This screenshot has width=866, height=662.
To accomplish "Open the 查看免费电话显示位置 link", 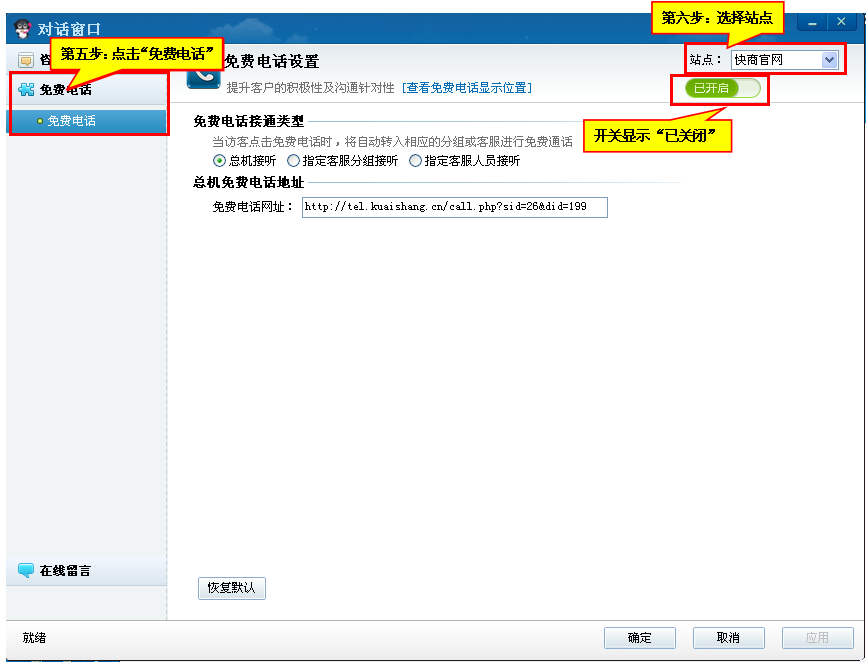I will pos(467,88).
